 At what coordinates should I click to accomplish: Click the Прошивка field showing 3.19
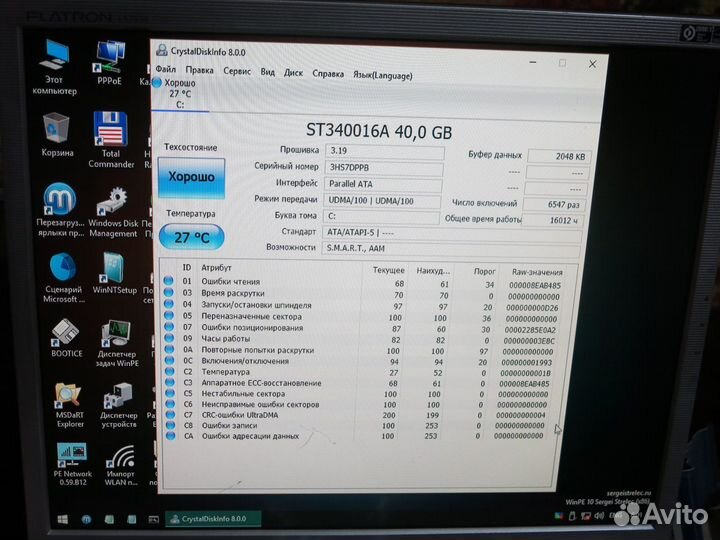pyautogui.click(x=385, y=152)
